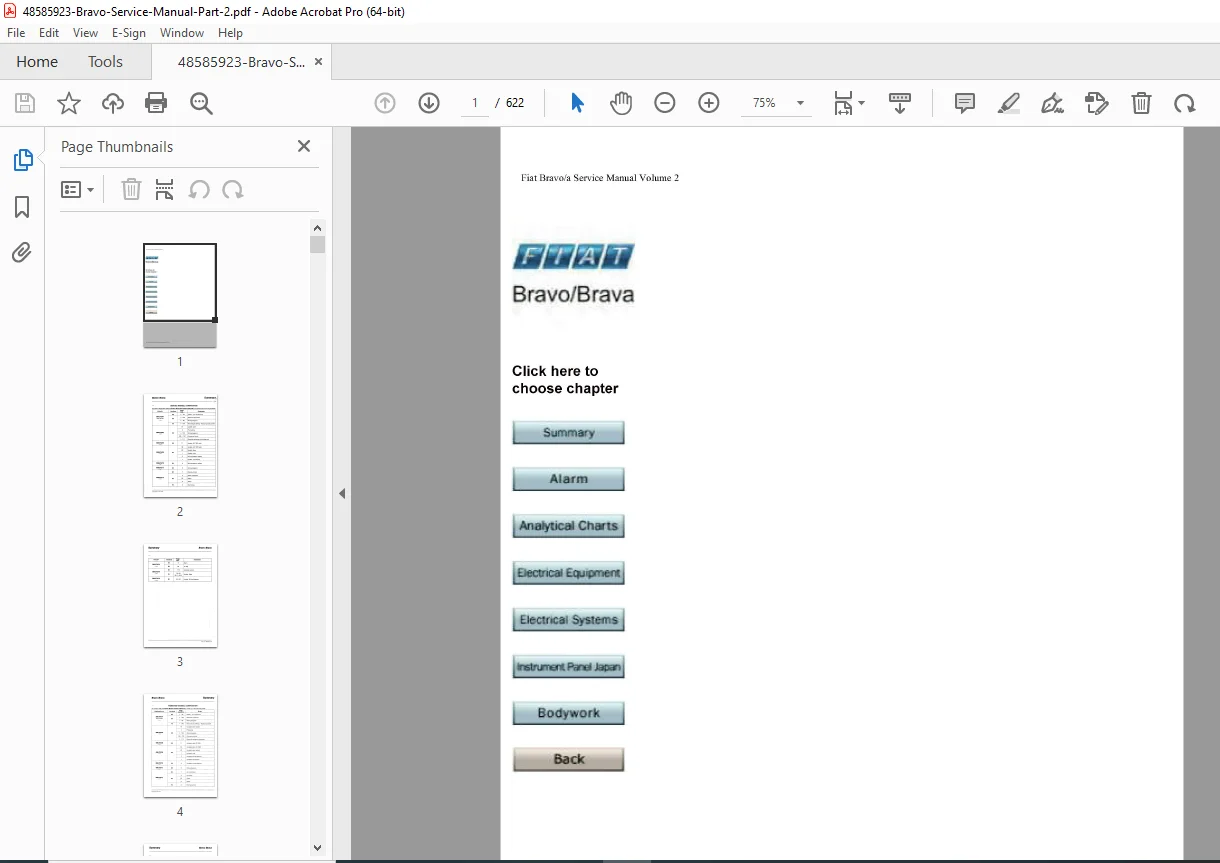The height and width of the screenshot is (863, 1220).
Task: Go to previous page arrow
Action: coord(385,103)
